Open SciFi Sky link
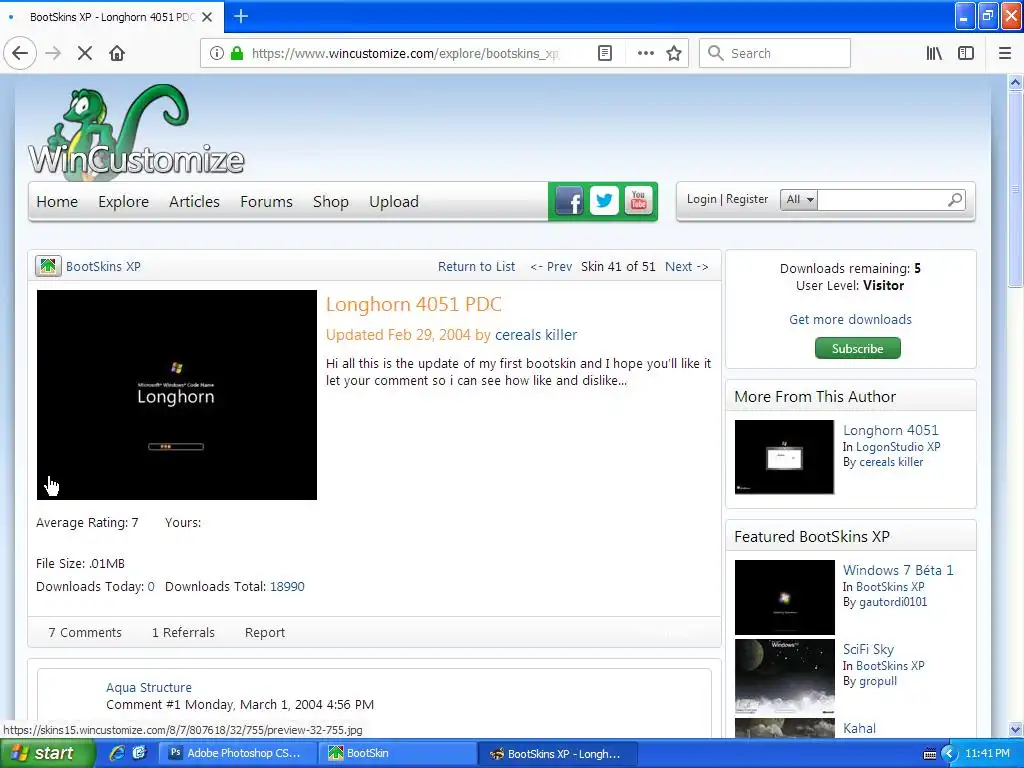This screenshot has height=768, width=1024. tap(868, 649)
